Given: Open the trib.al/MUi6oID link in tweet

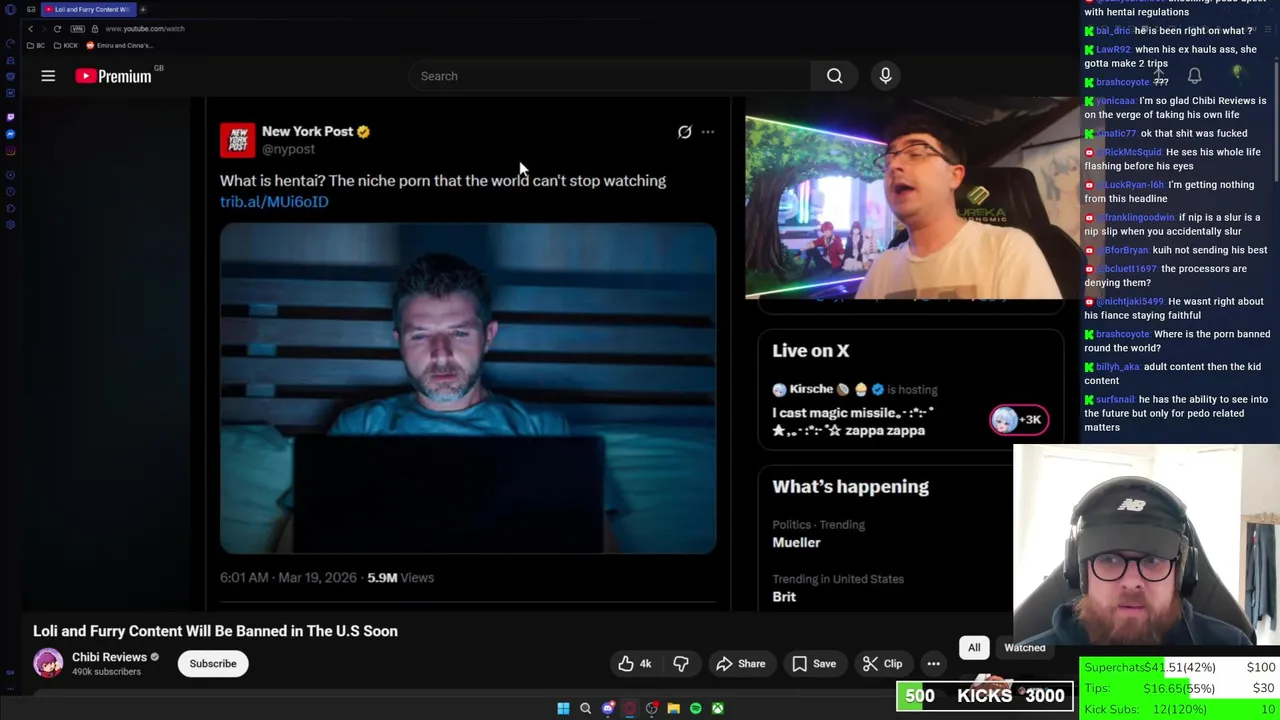Looking at the screenshot, I should click(274, 202).
